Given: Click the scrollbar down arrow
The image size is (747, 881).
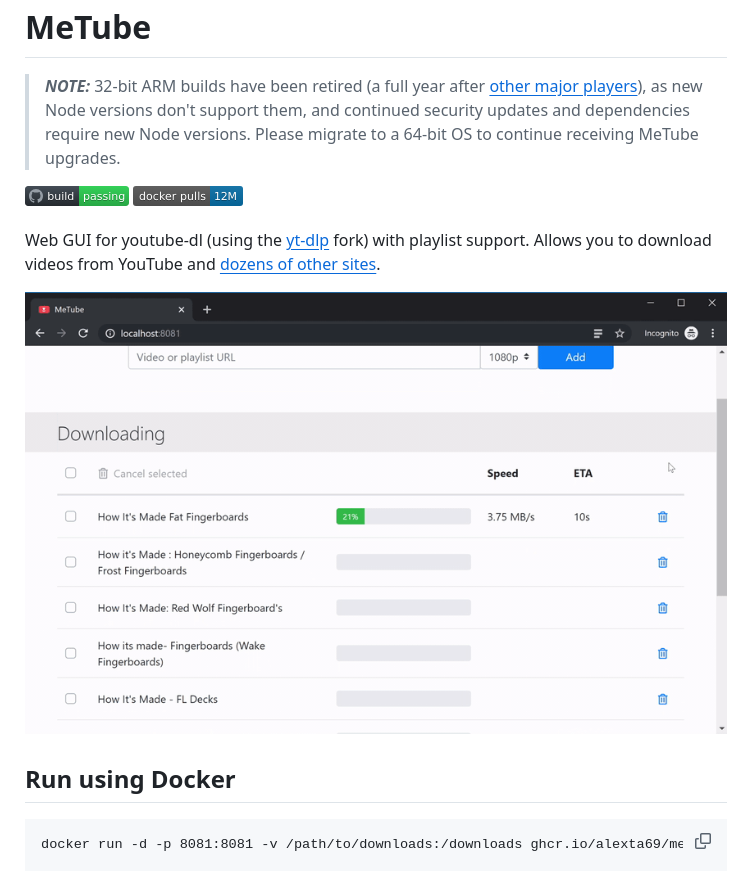Looking at the screenshot, I should pyautogui.click(x=722, y=729).
